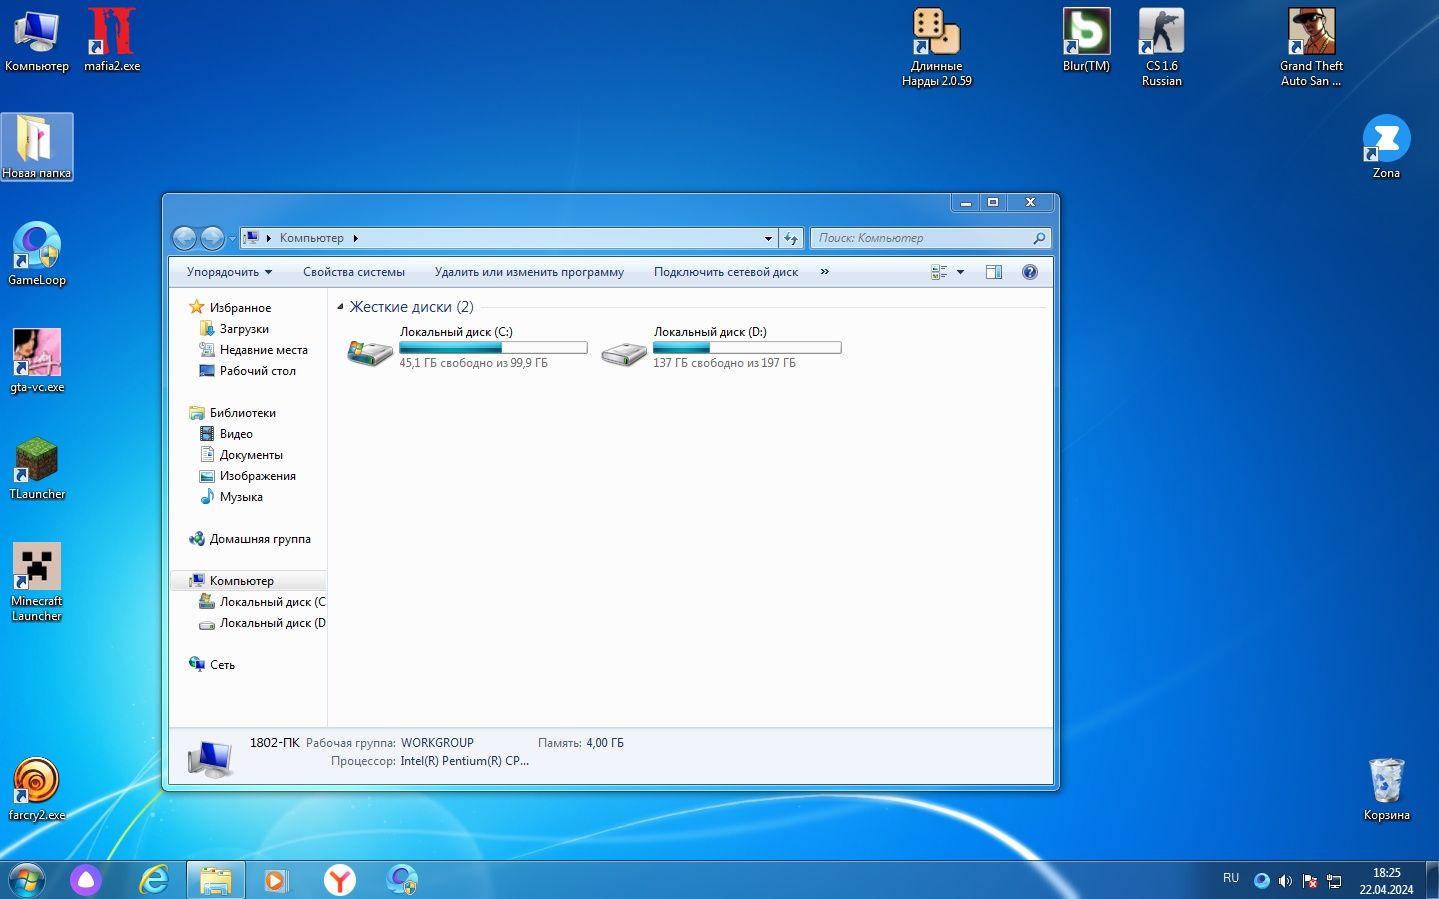Select the Blur(TM) desktop shortcut
Image resolution: width=1439 pixels, height=899 pixels.
[1086, 41]
